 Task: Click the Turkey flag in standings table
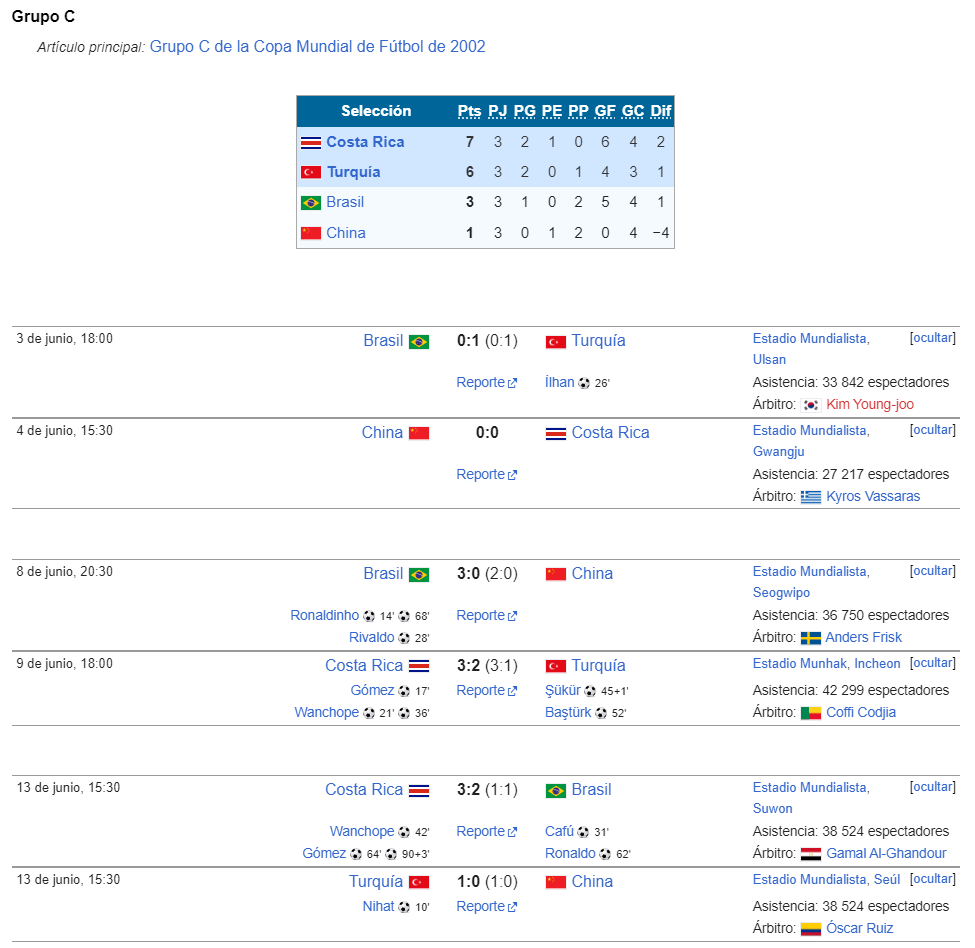310,172
